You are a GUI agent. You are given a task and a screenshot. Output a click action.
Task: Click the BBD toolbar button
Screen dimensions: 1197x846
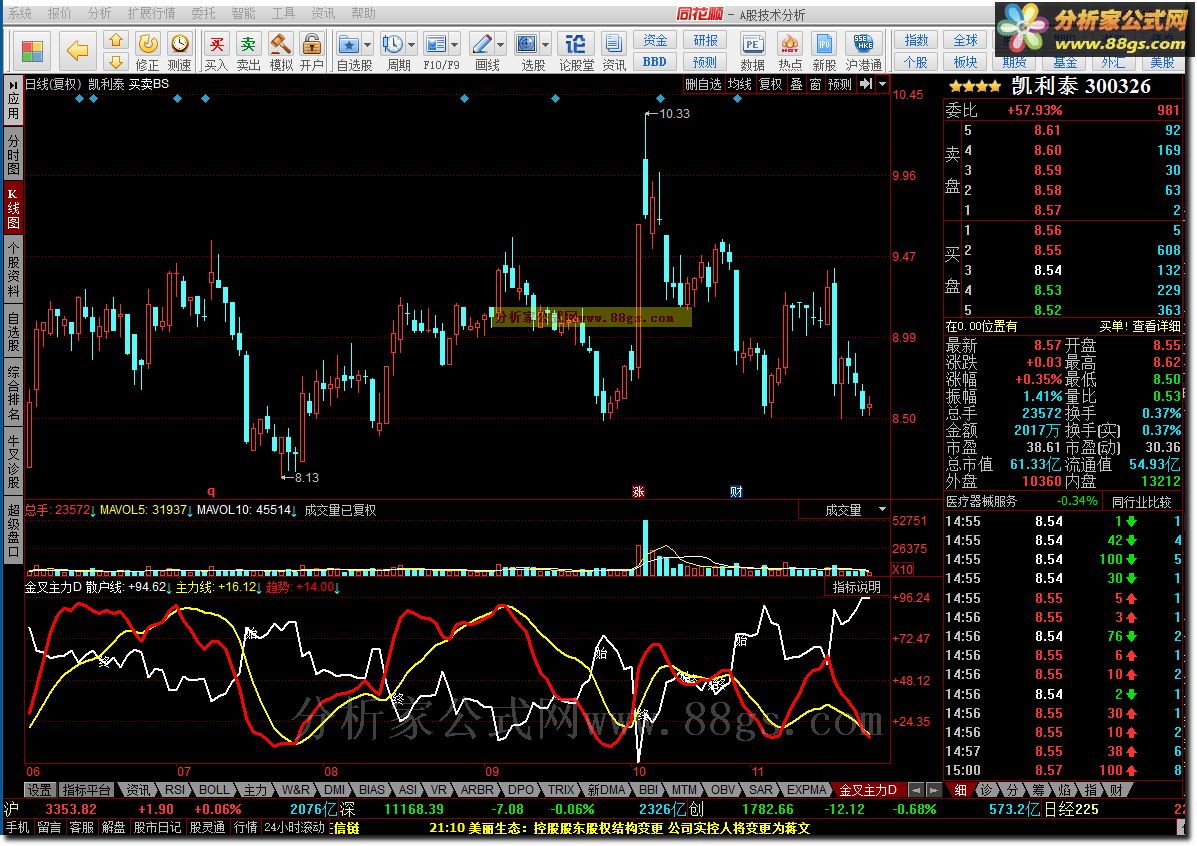click(655, 62)
